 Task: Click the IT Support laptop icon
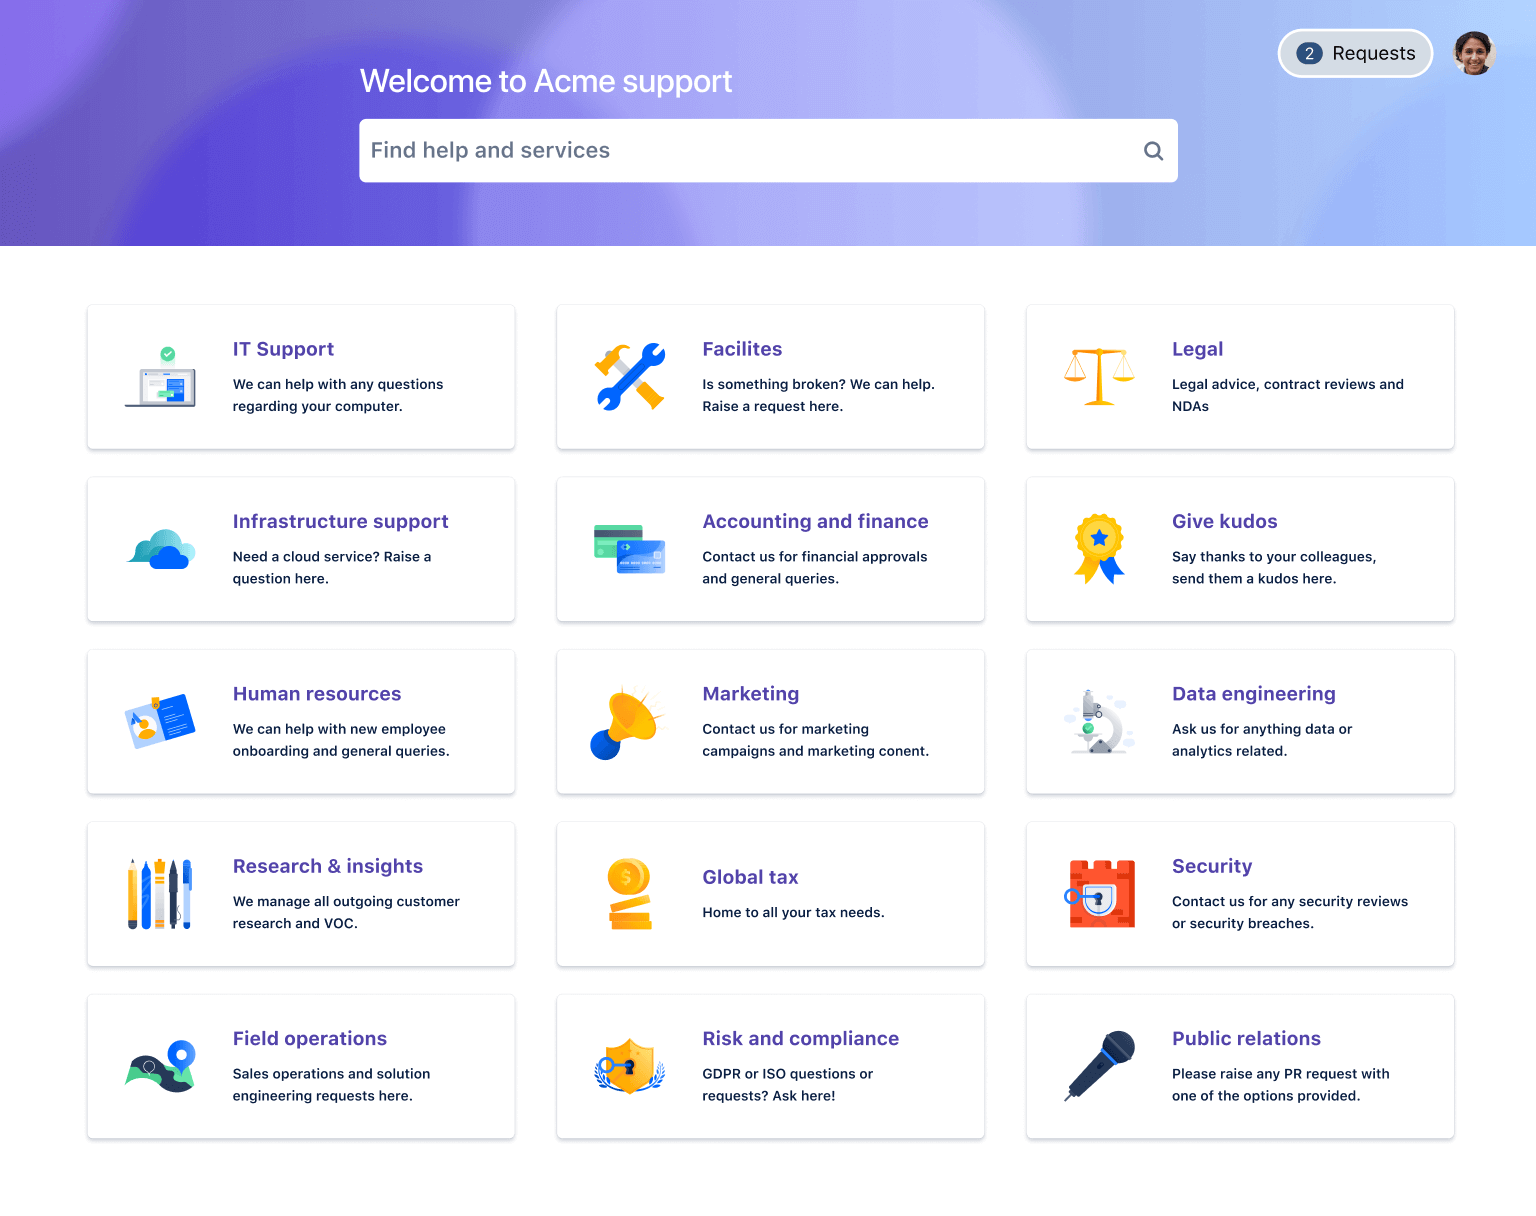point(160,378)
